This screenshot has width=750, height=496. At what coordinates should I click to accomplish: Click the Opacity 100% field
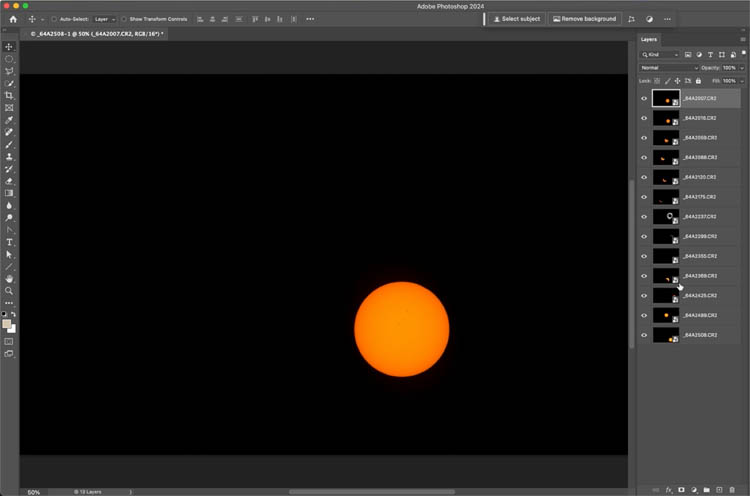click(x=729, y=68)
